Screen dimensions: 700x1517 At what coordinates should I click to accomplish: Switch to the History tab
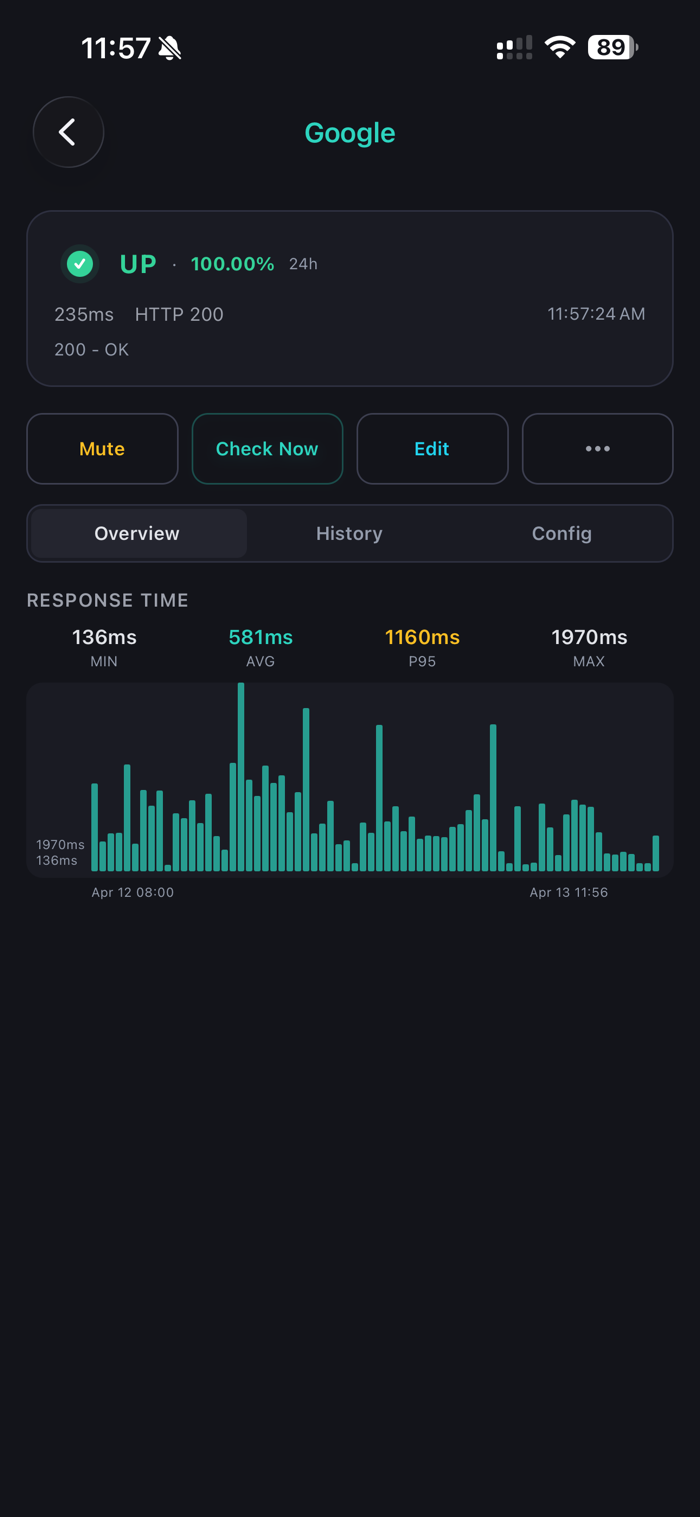[x=349, y=533]
